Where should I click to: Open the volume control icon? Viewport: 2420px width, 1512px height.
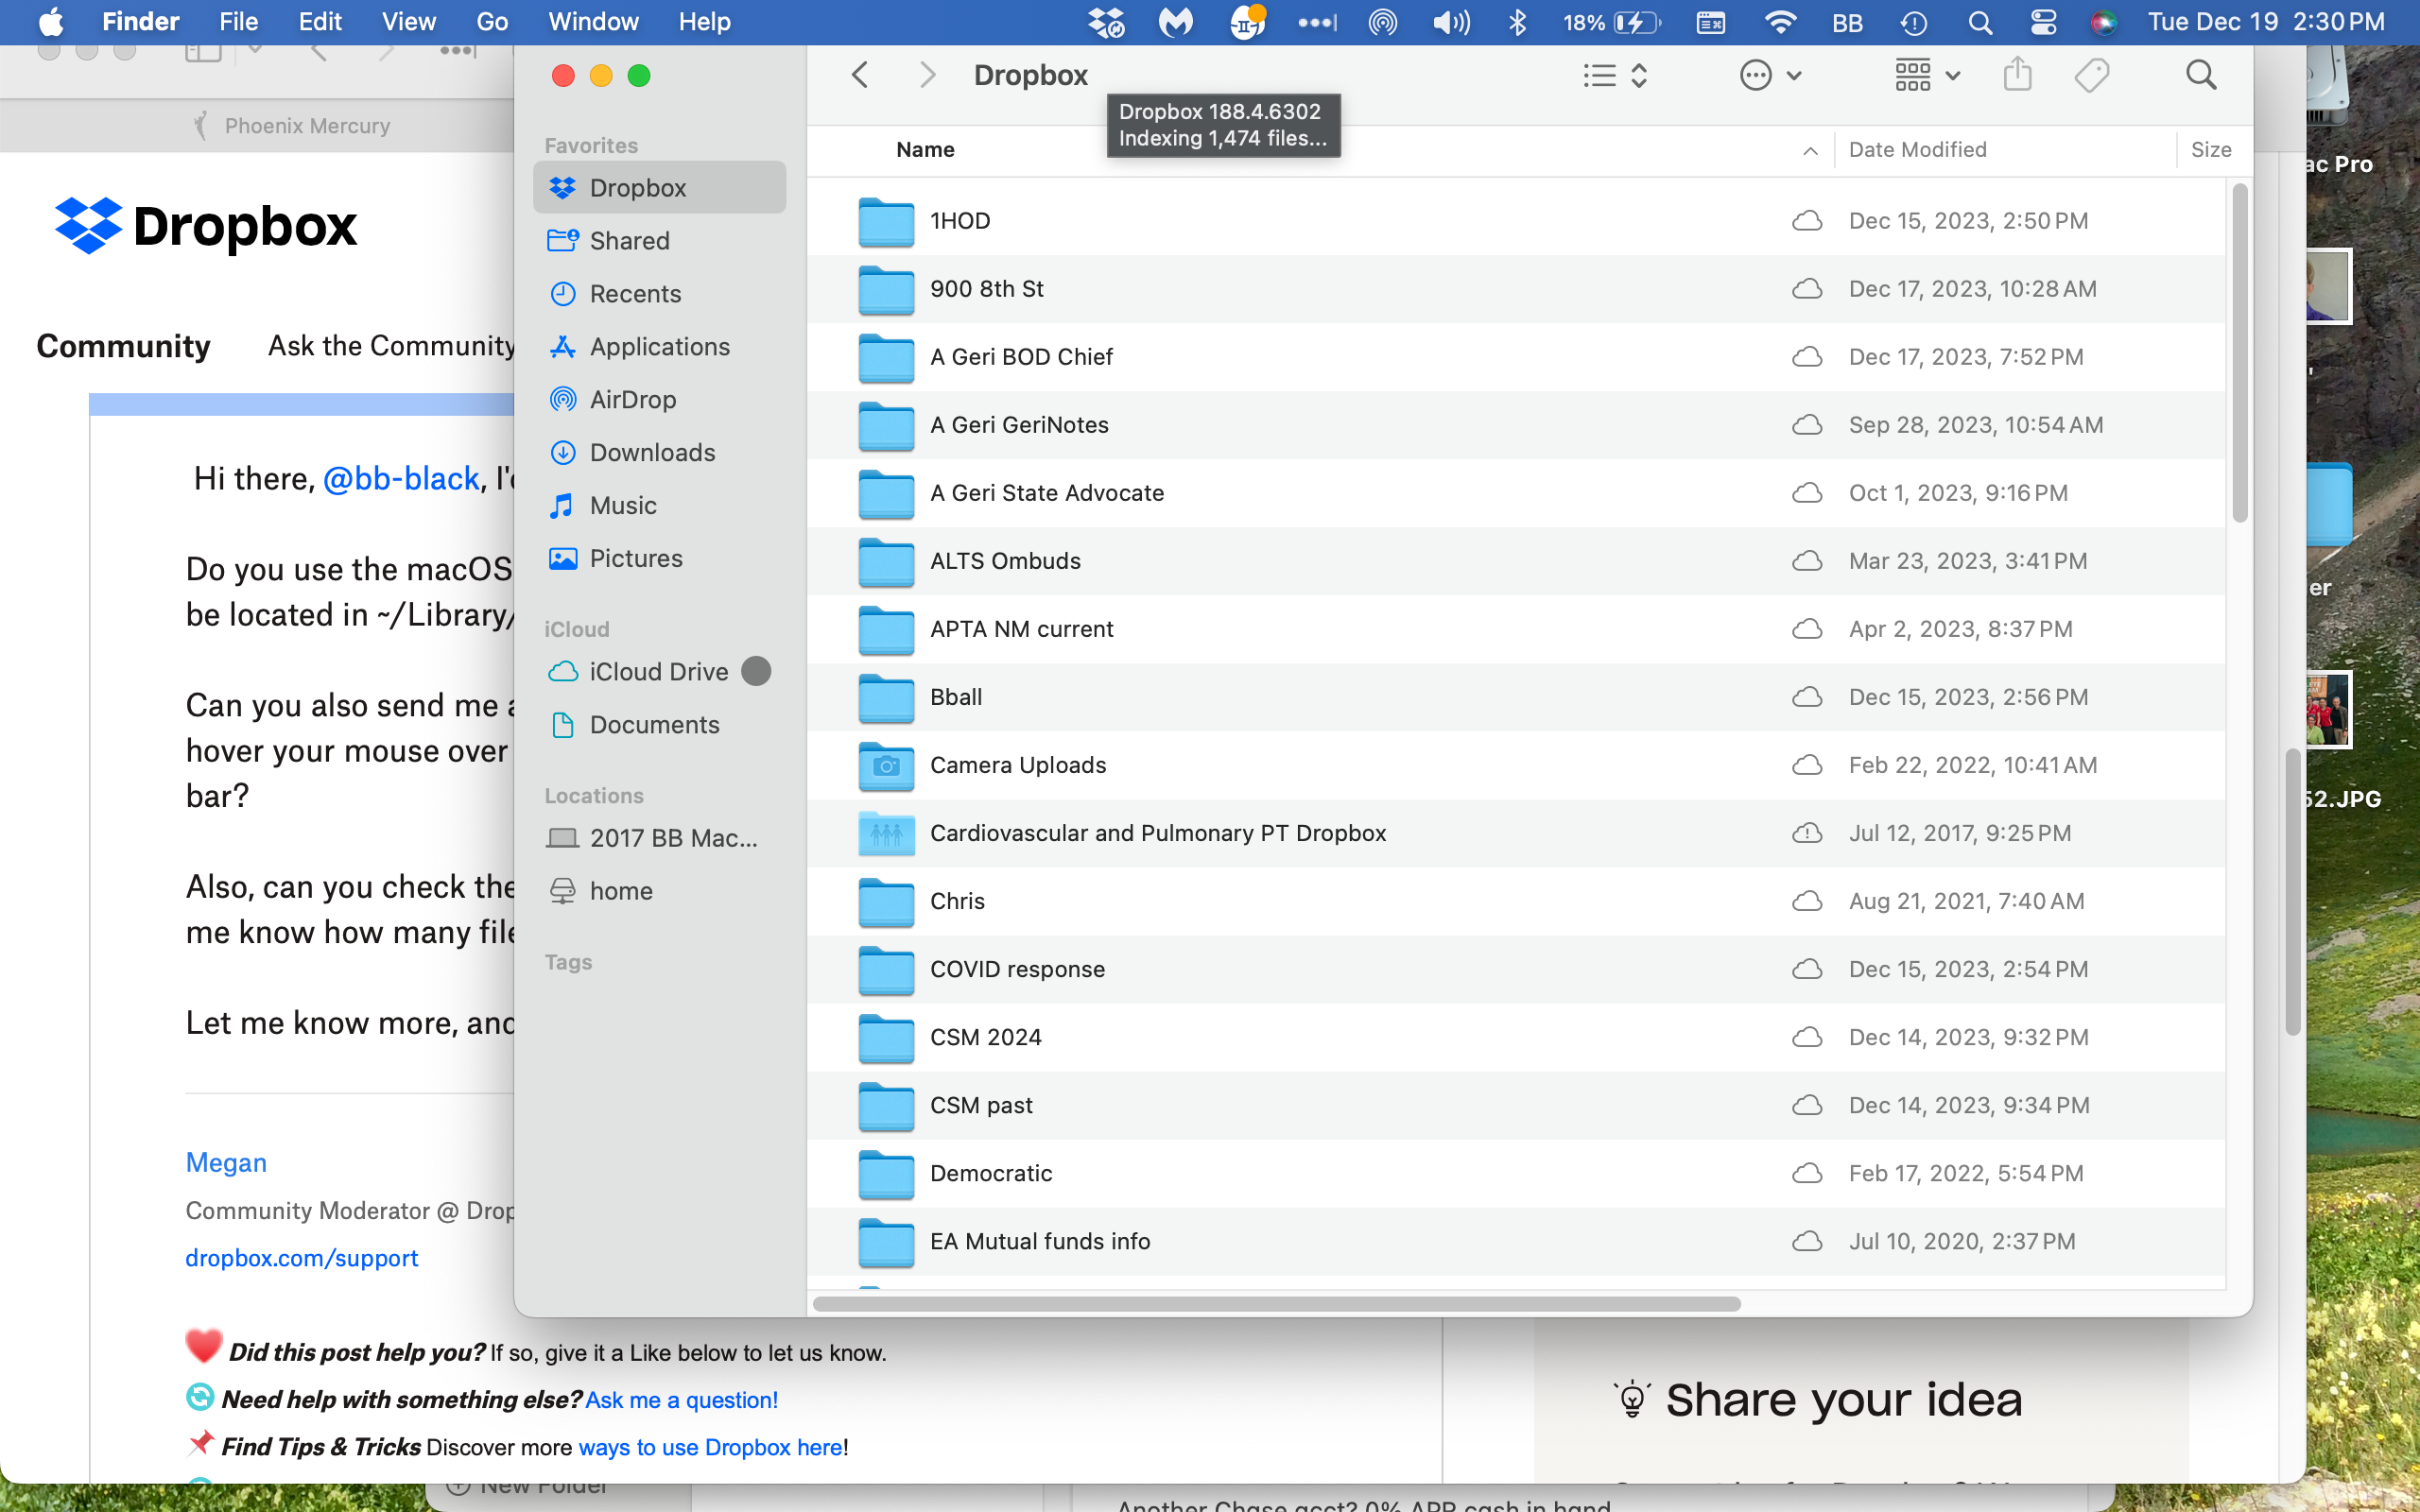[x=1451, y=22]
